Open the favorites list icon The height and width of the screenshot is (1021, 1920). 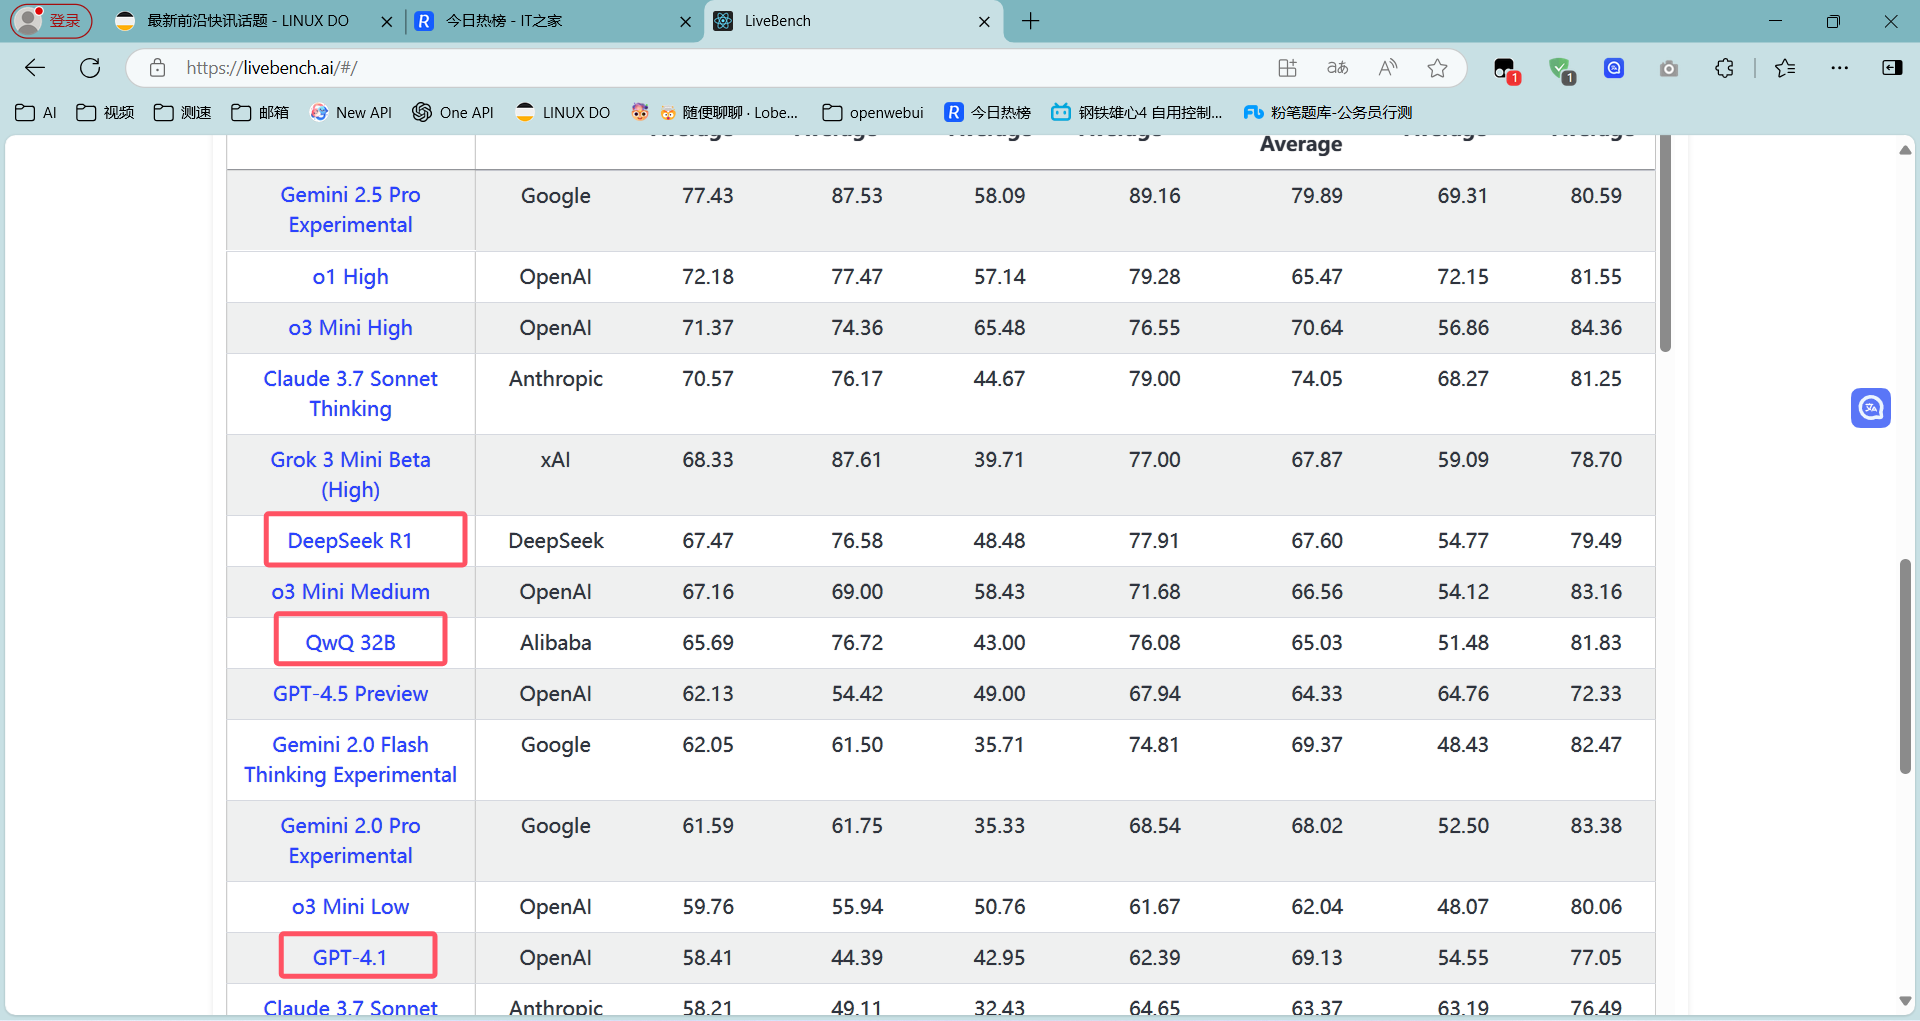(1785, 68)
